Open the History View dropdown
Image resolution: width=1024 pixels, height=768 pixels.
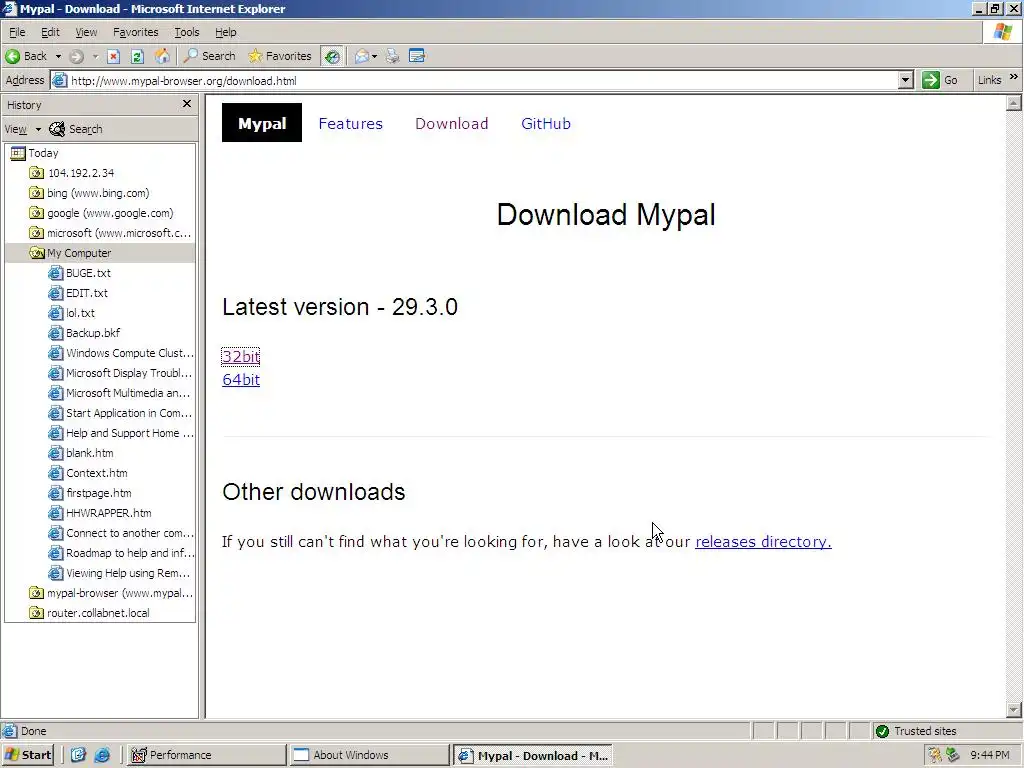[23, 129]
